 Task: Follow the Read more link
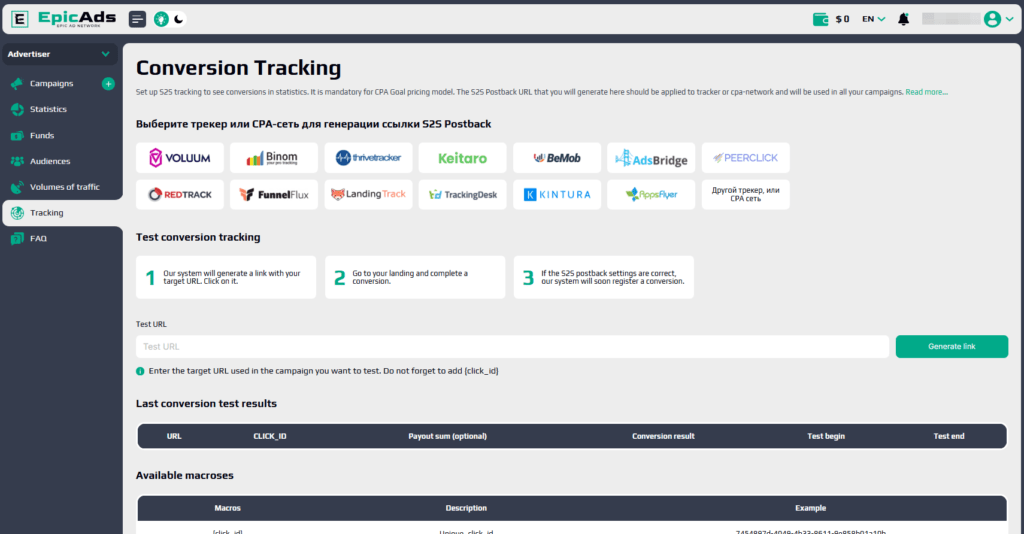(926, 92)
